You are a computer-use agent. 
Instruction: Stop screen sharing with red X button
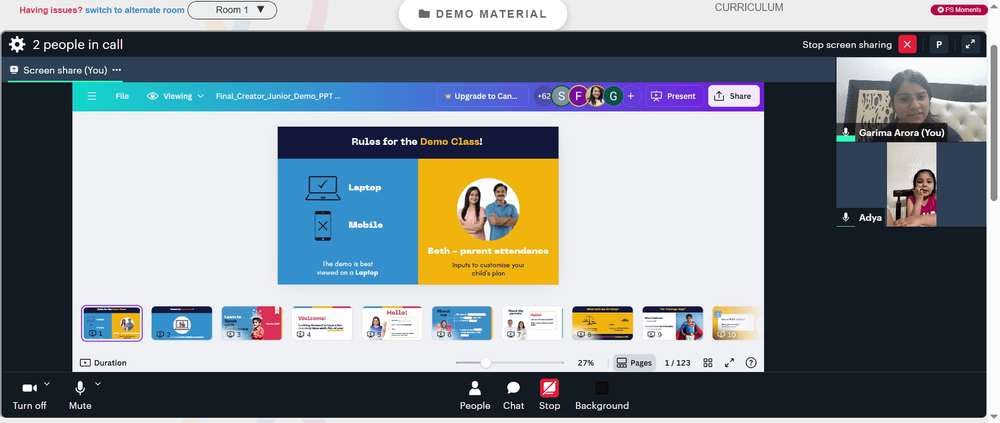[907, 45]
